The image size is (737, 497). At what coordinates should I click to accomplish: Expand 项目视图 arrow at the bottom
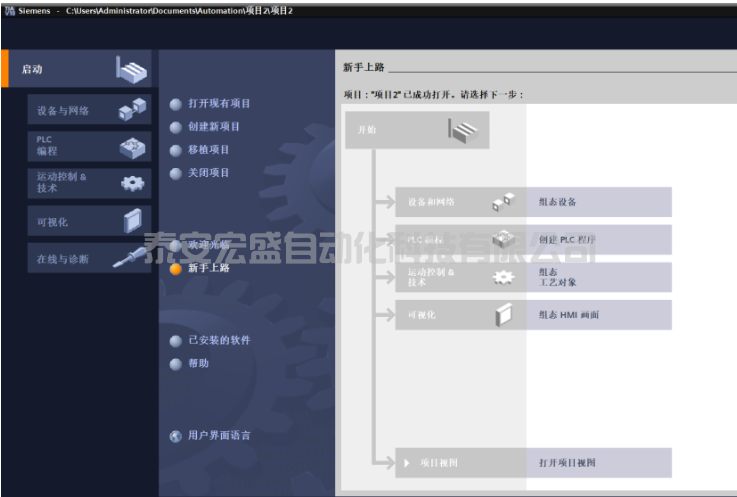click(407, 463)
